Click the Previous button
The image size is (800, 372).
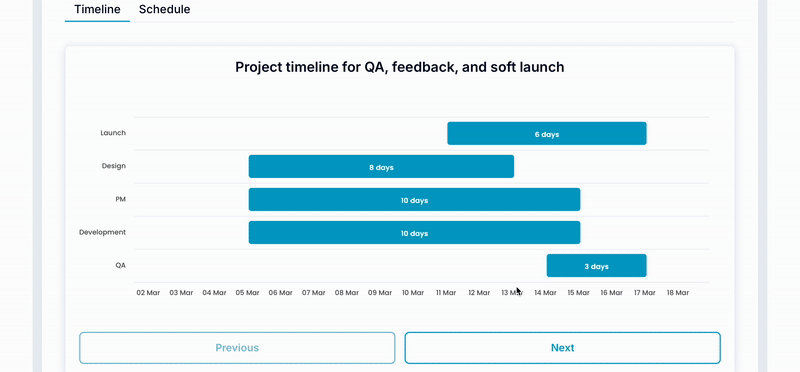(x=237, y=348)
